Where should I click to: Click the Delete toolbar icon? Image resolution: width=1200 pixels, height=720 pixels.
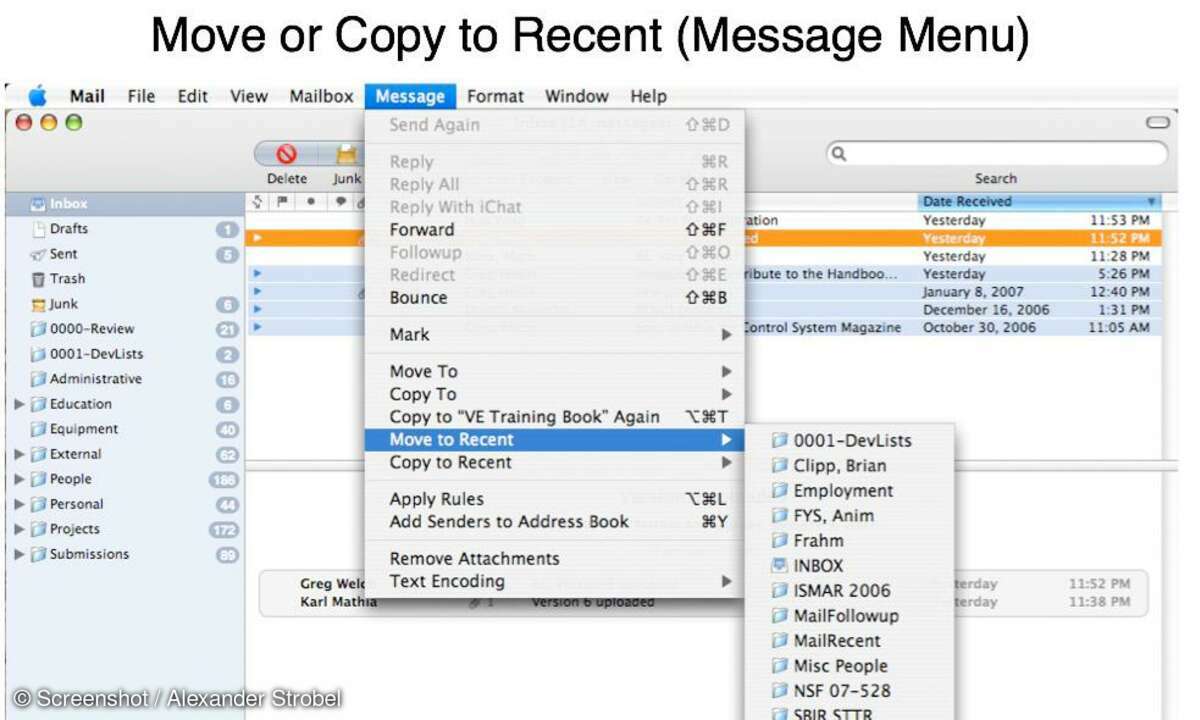pos(287,154)
